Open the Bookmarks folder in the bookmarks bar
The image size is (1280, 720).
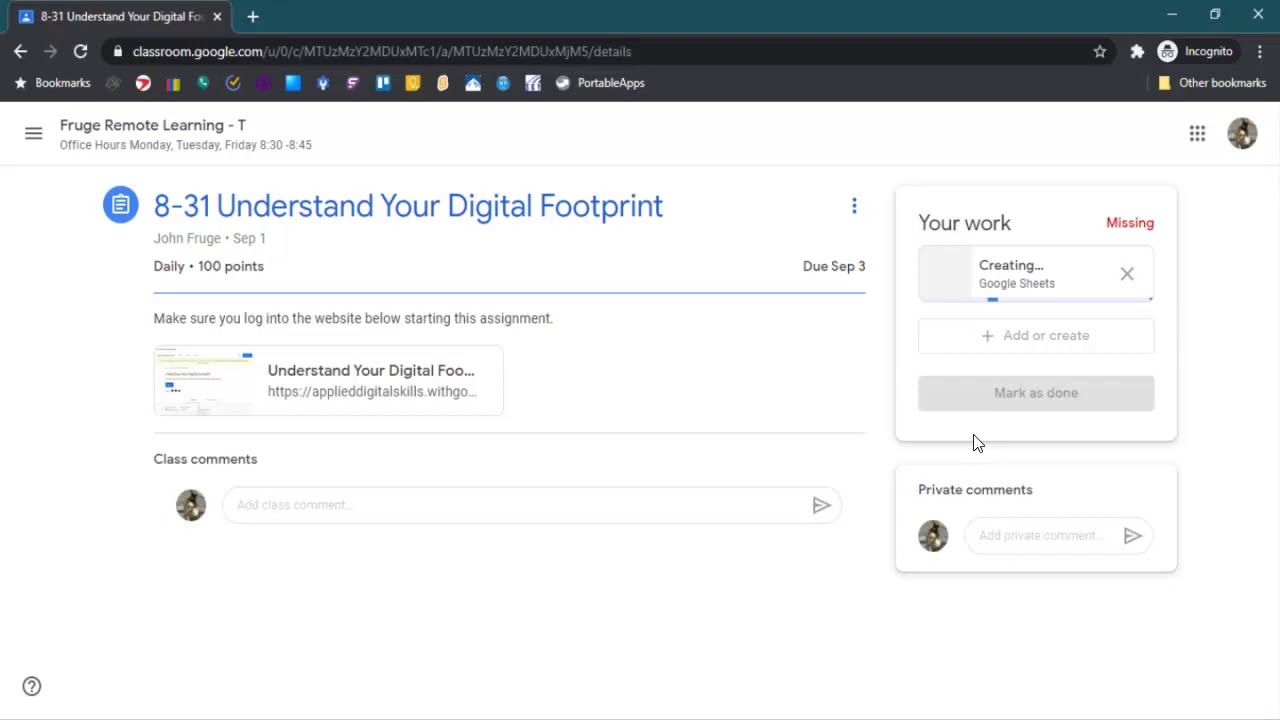tap(52, 83)
